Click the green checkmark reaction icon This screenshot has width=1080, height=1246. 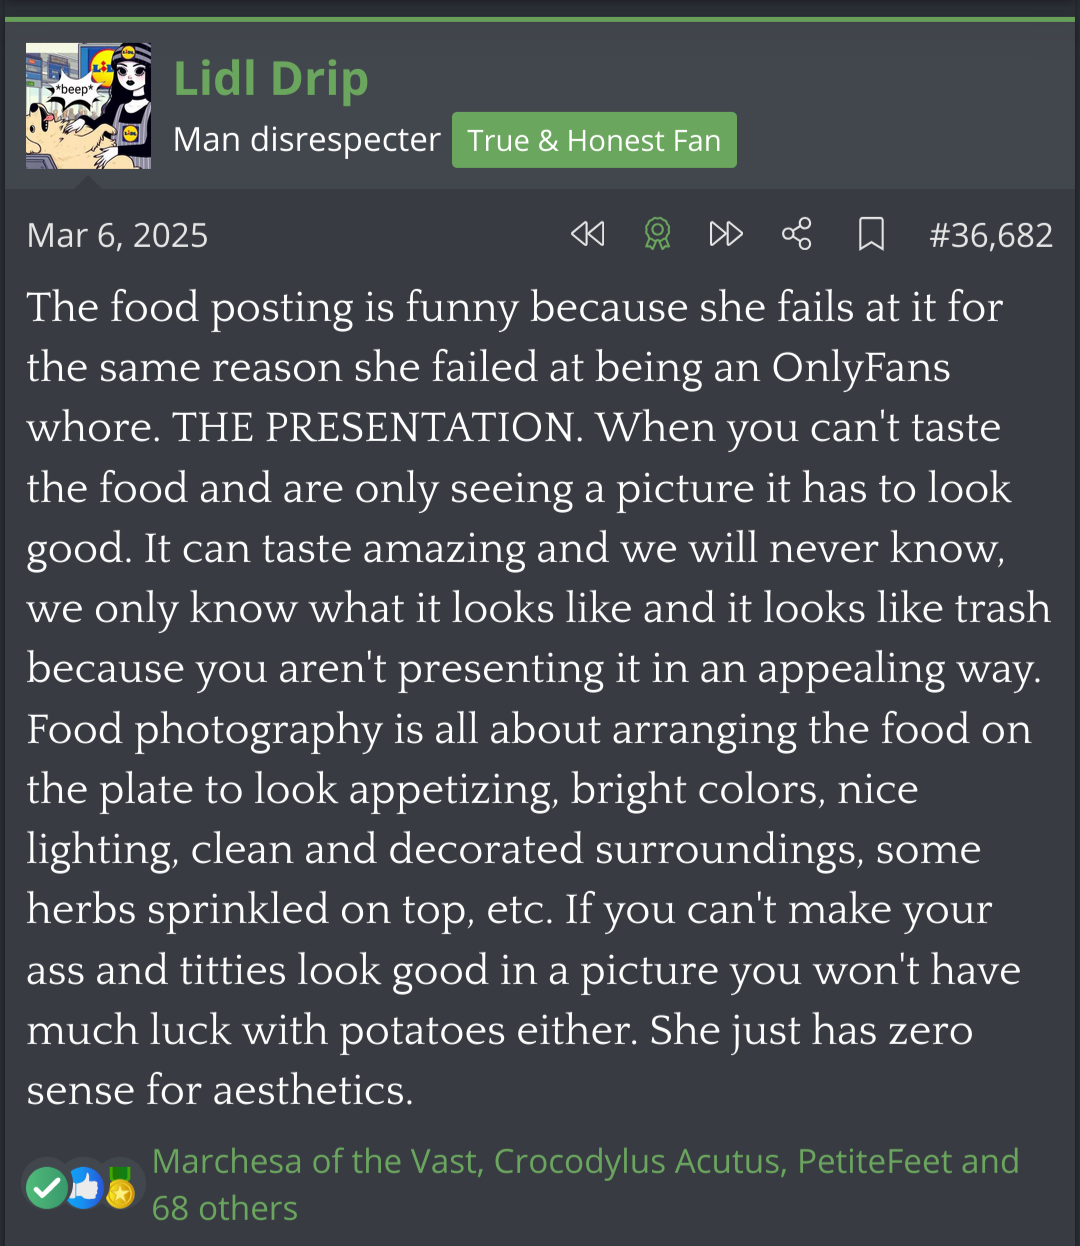(46, 1188)
